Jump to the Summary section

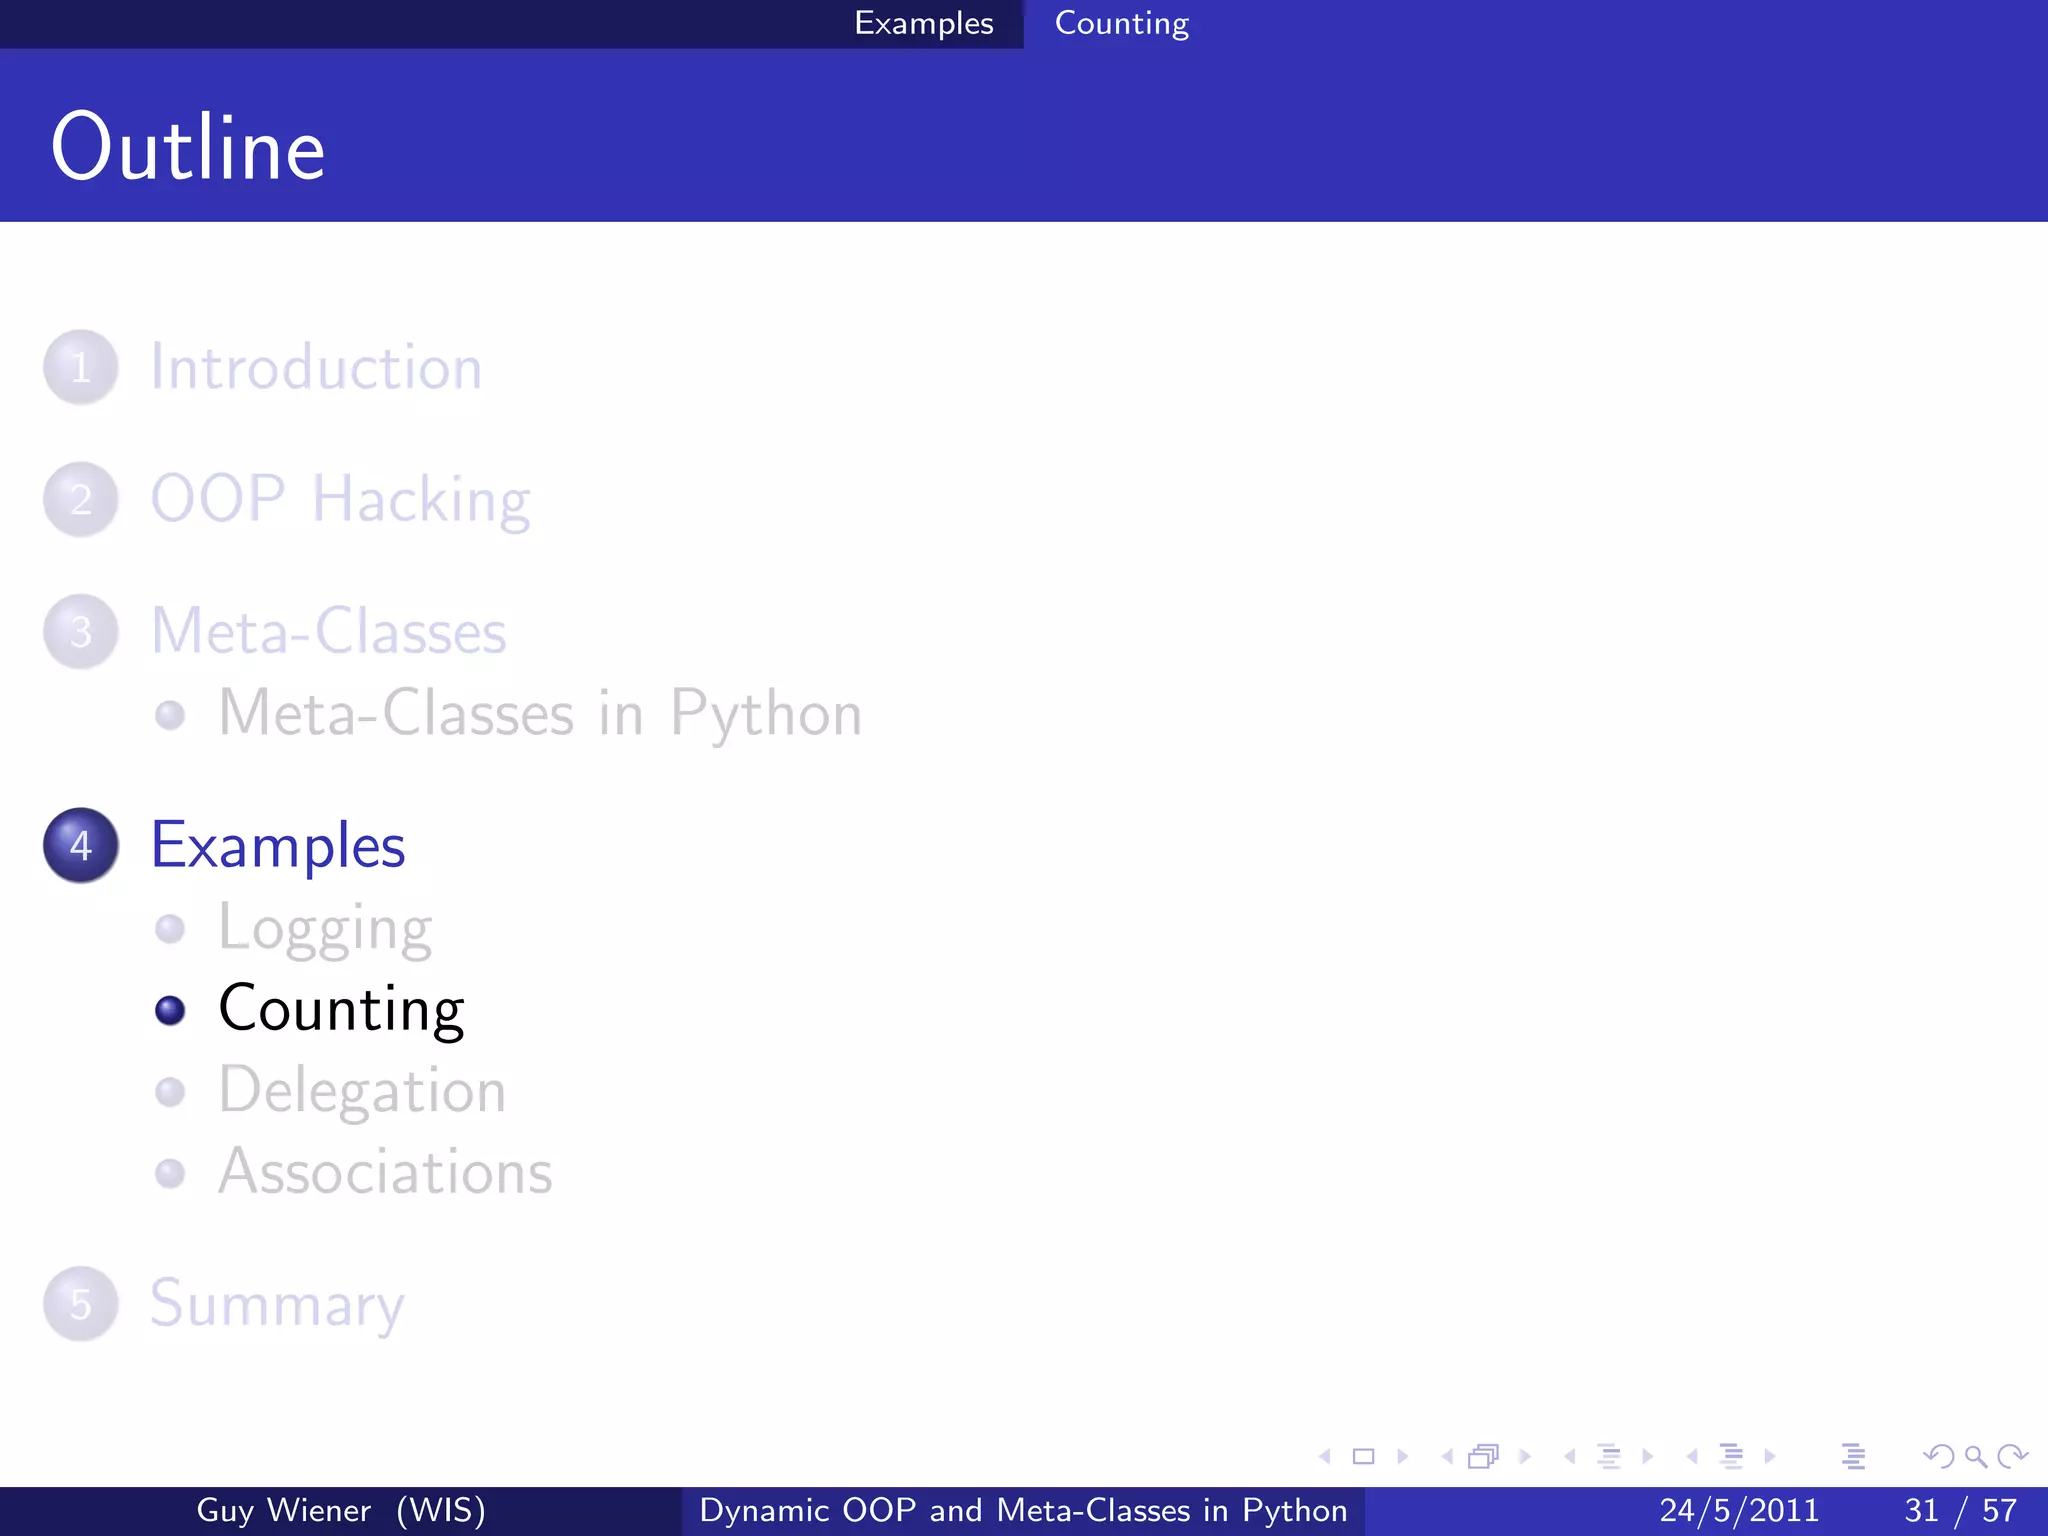point(277,1305)
